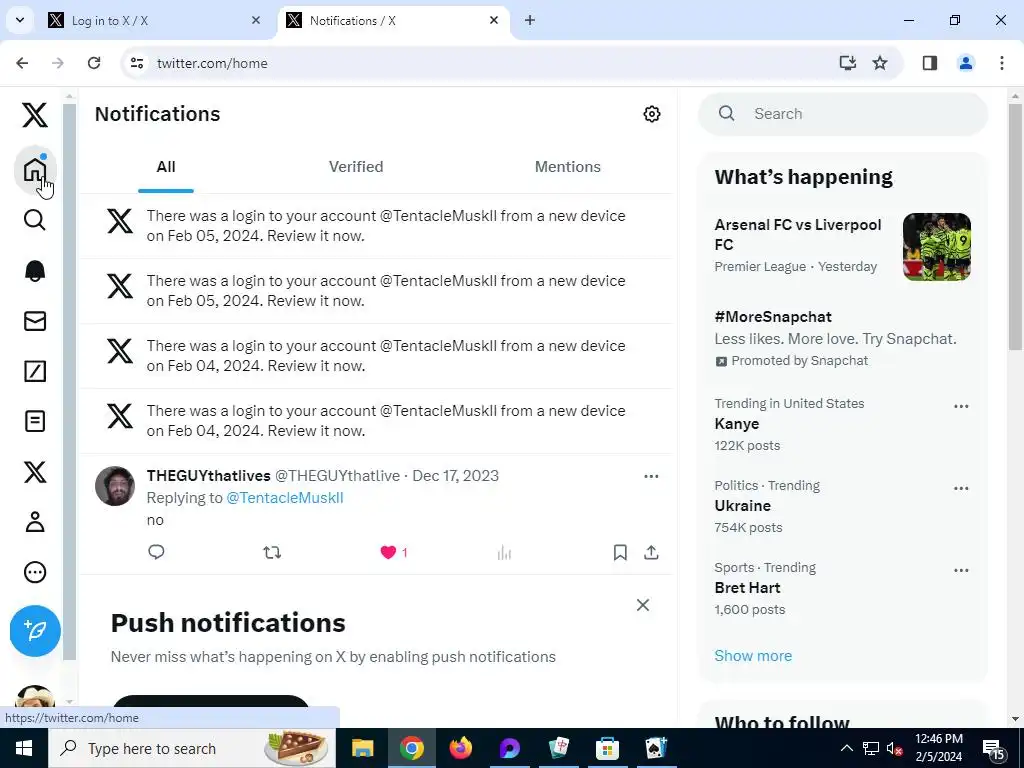Screen dimensions: 1024x768
Task: Open the Ukraine trending topic
Action: 743,505
